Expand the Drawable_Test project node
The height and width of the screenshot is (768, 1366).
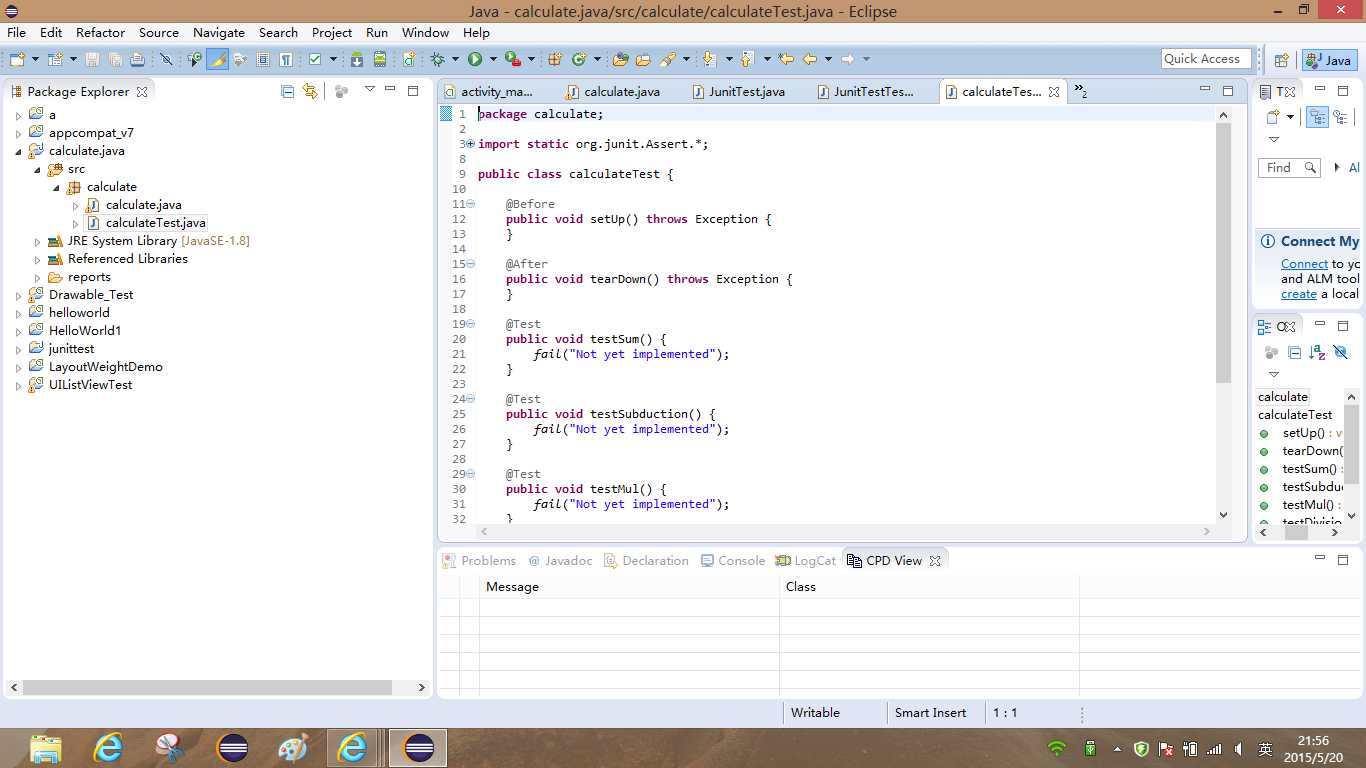18,295
